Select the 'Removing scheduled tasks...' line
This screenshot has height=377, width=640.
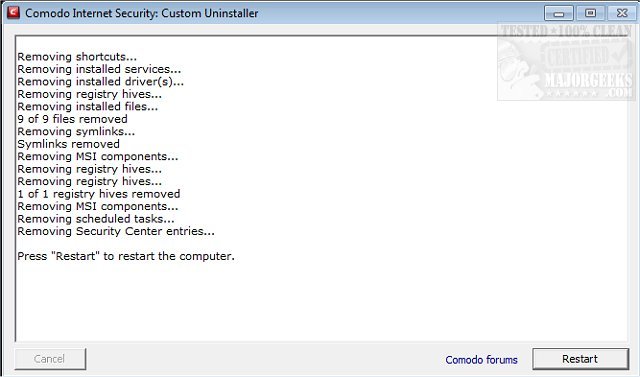[x=96, y=219]
